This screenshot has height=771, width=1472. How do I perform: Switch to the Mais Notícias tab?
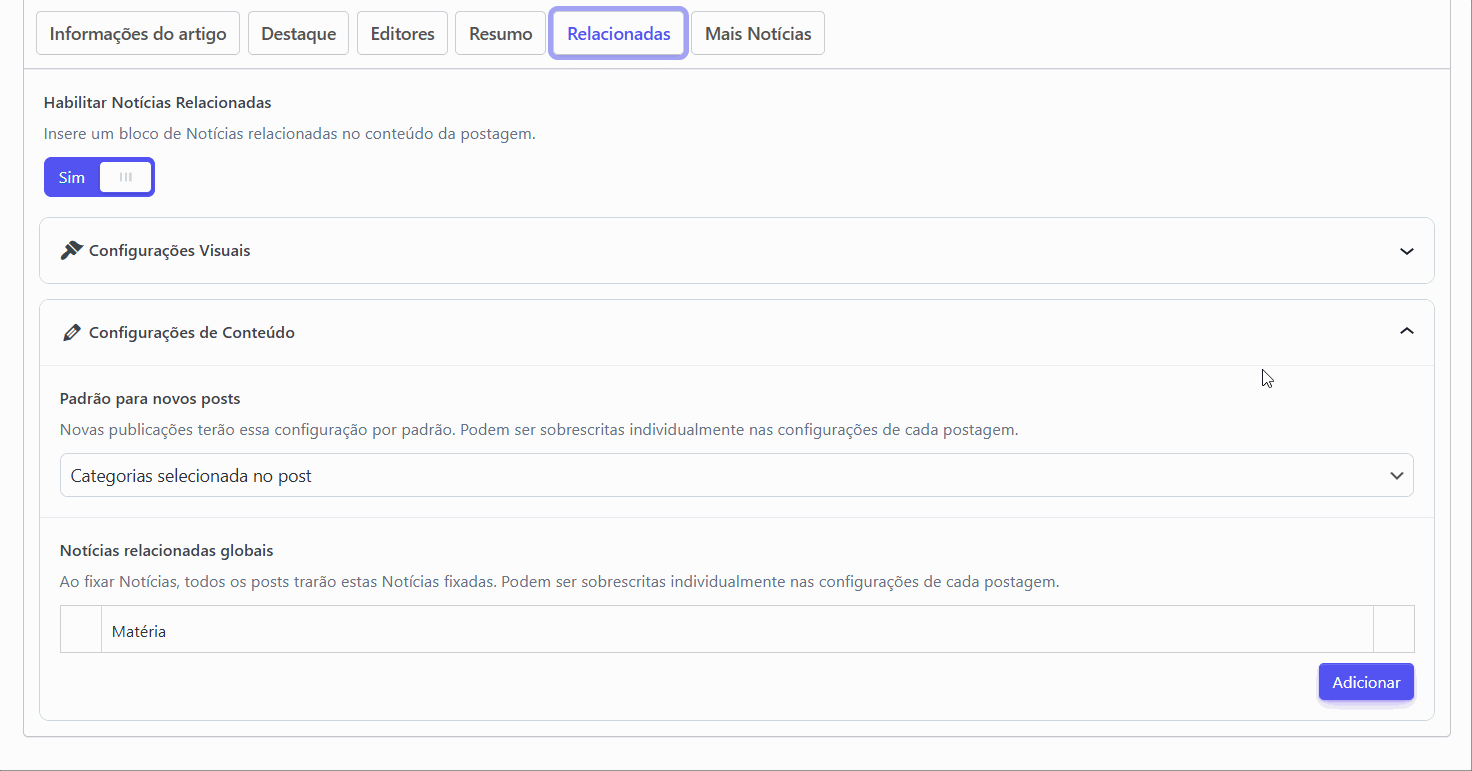pyautogui.click(x=757, y=34)
